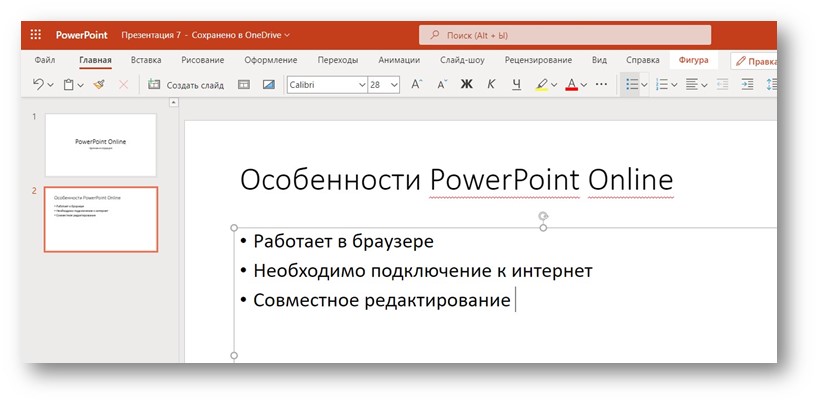Image resolution: width=819 pixels, height=405 pixels.
Task: Click the decrease indent icon
Action: 722,85
